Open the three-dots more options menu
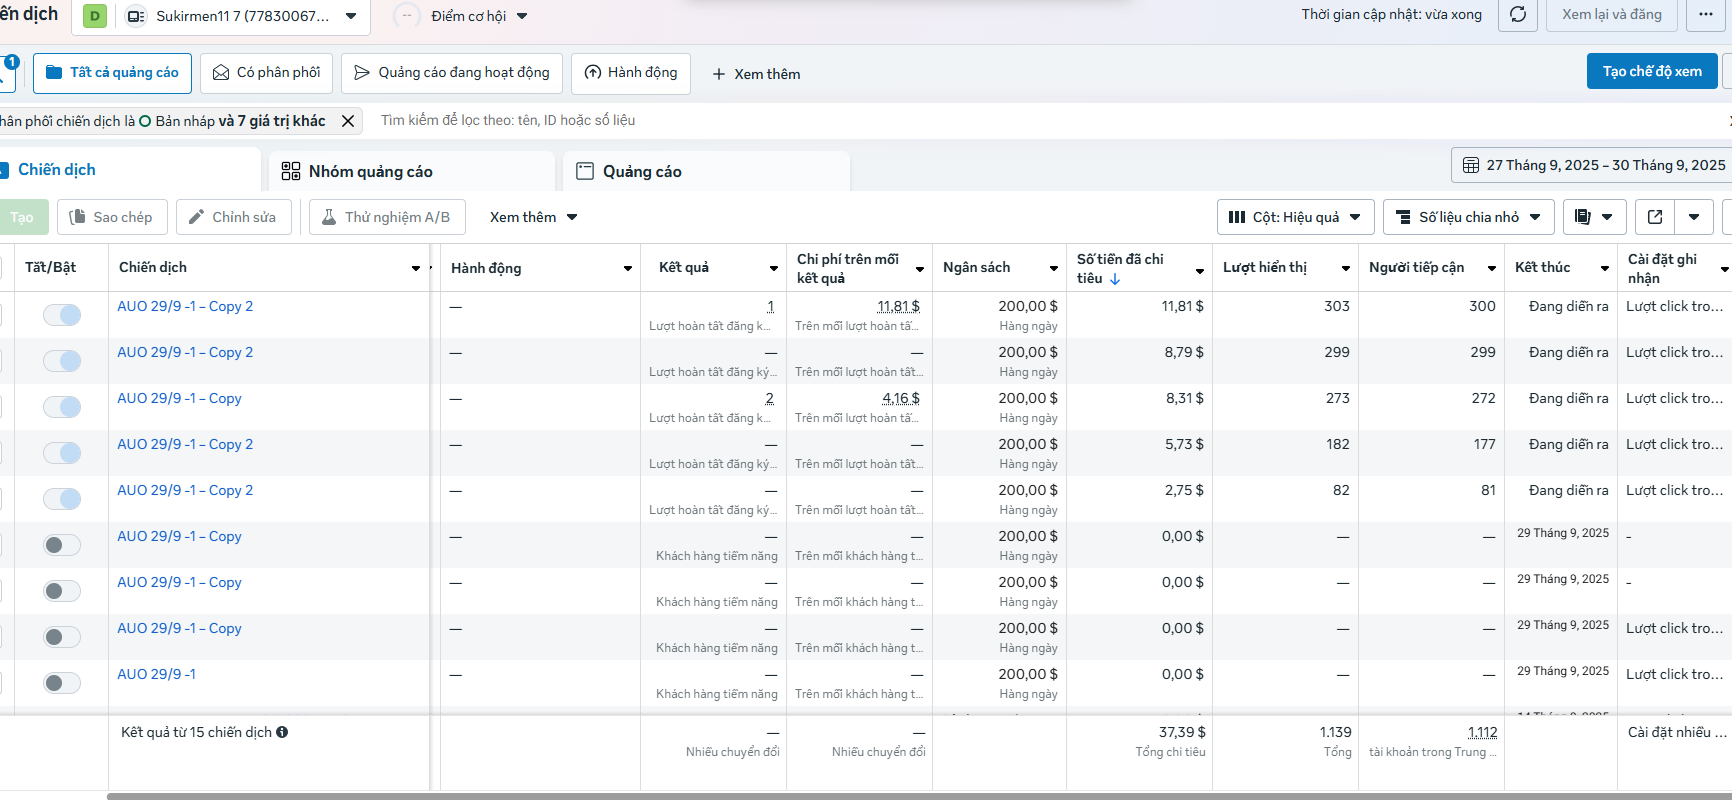Viewport: 1732px width, 800px height. click(1705, 15)
